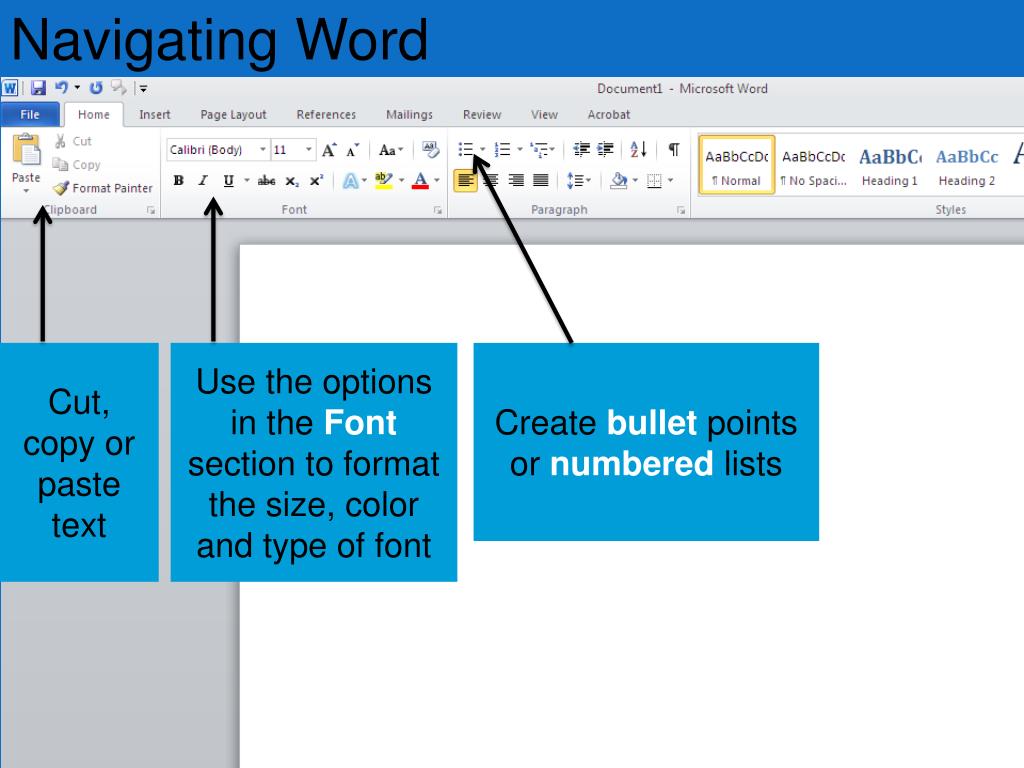This screenshot has height=768, width=1024.
Task: Click the Borders grid icon
Action: coord(654,181)
